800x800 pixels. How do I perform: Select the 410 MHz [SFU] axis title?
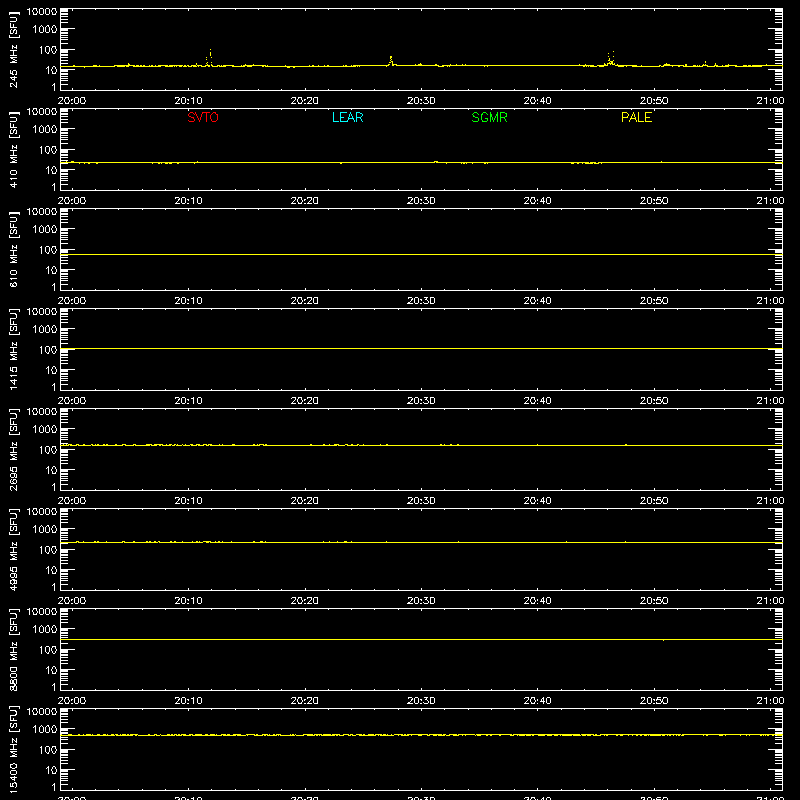pyautogui.click(x=13, y=149)
